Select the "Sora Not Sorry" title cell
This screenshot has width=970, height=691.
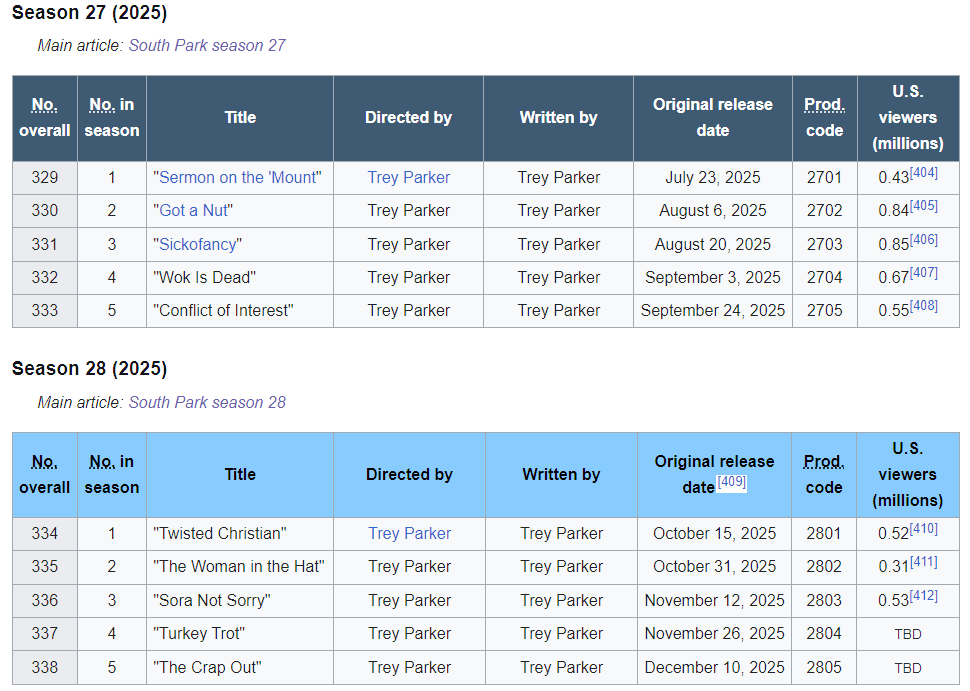click(240, 601)
